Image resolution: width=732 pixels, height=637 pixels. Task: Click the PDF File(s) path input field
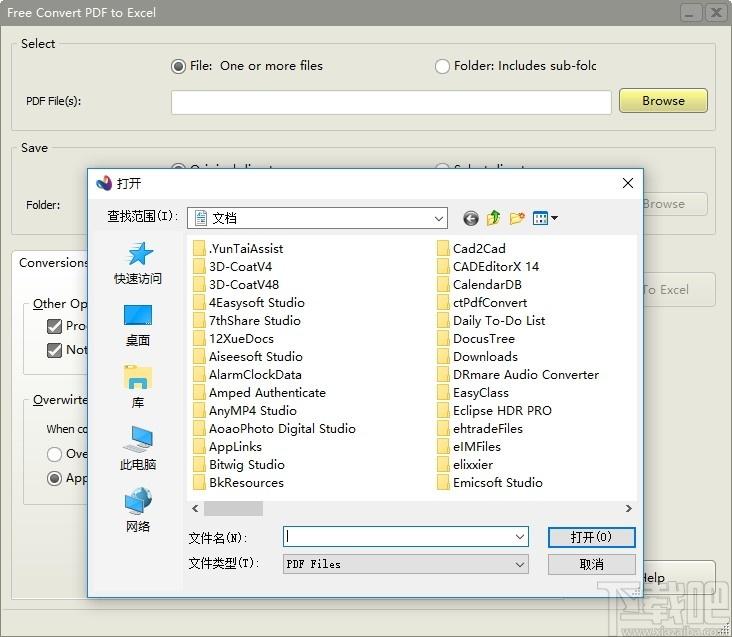coord(391,102)
